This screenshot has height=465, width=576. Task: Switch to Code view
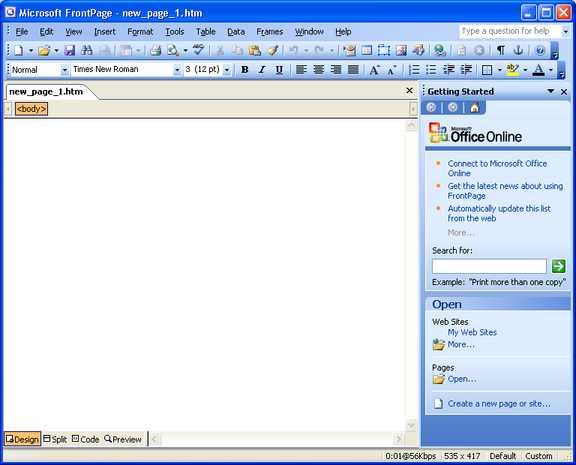[86, 439]
